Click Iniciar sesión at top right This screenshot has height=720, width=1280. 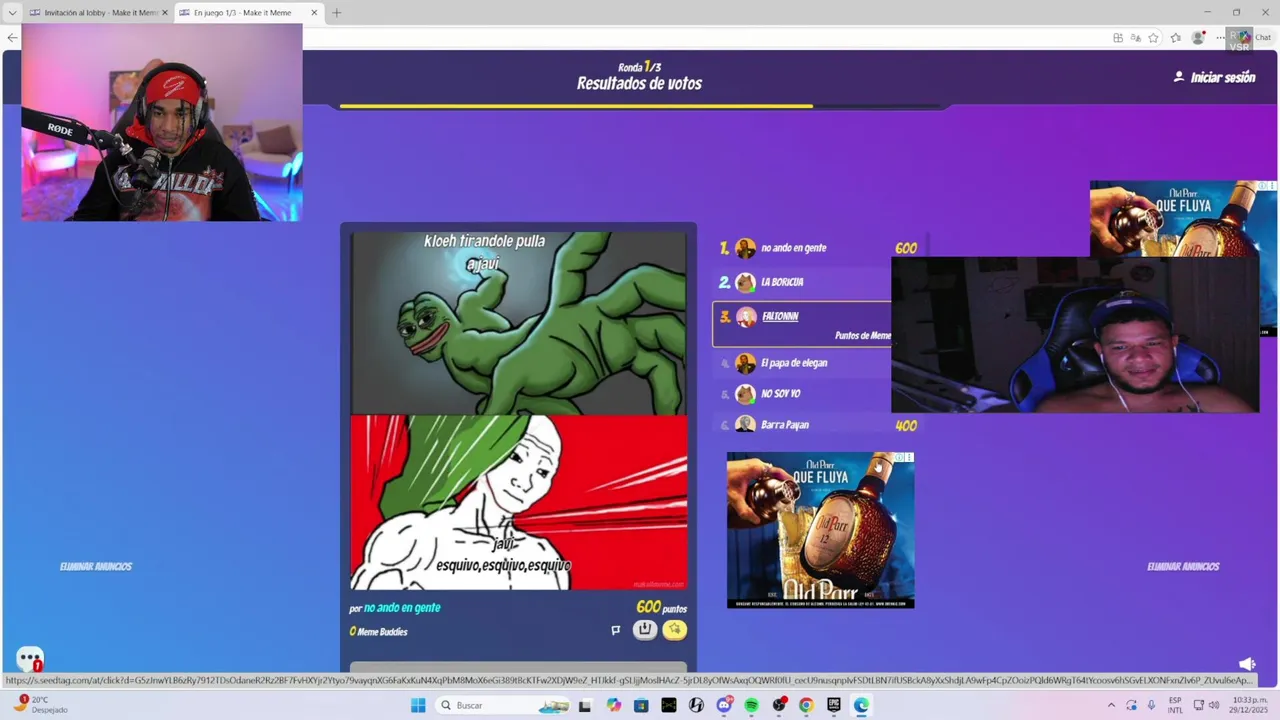(x=1214, y=77)
